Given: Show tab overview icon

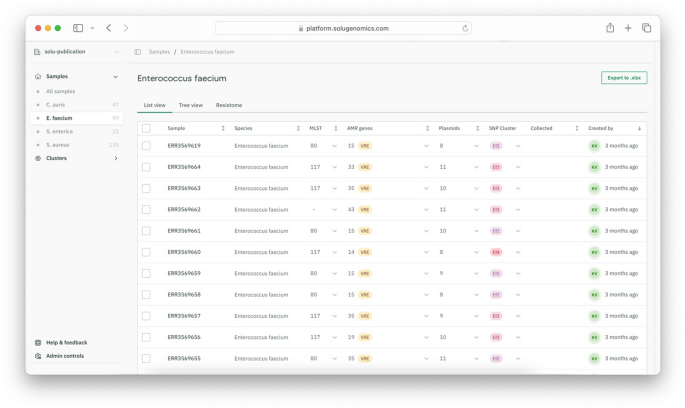Looking at the screenshot, I should point(646,28).
